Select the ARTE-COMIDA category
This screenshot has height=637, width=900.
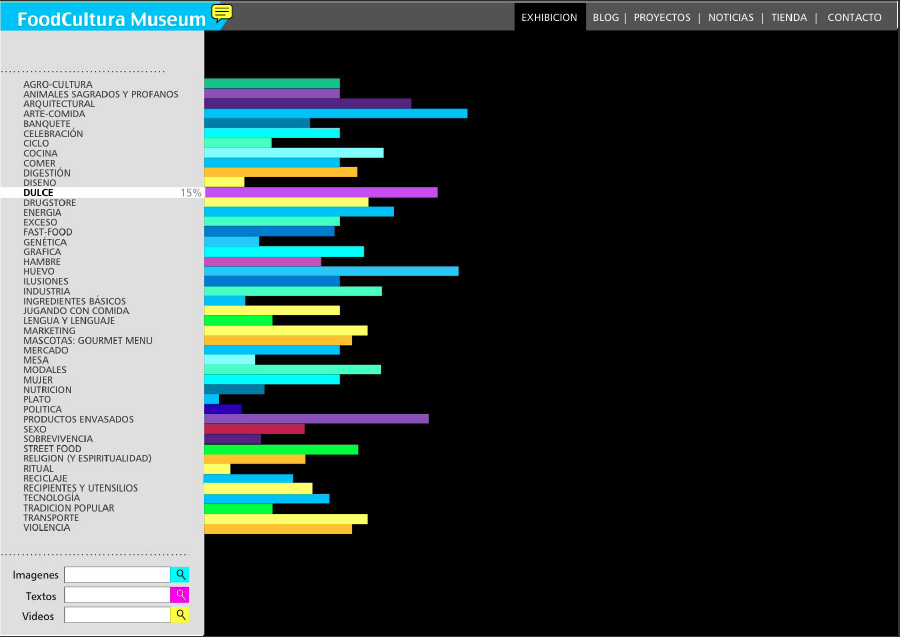point(54,114)
